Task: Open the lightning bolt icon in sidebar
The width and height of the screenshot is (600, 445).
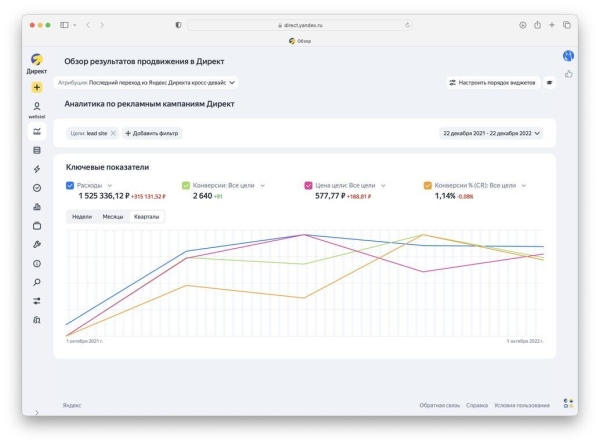Action: click(37, 169)
